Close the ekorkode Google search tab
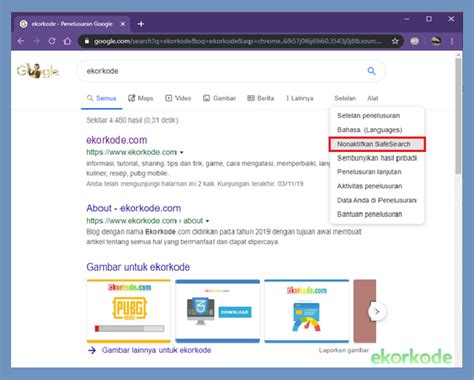The width and height of the screenshot is (474, 380). click(123, 24)
